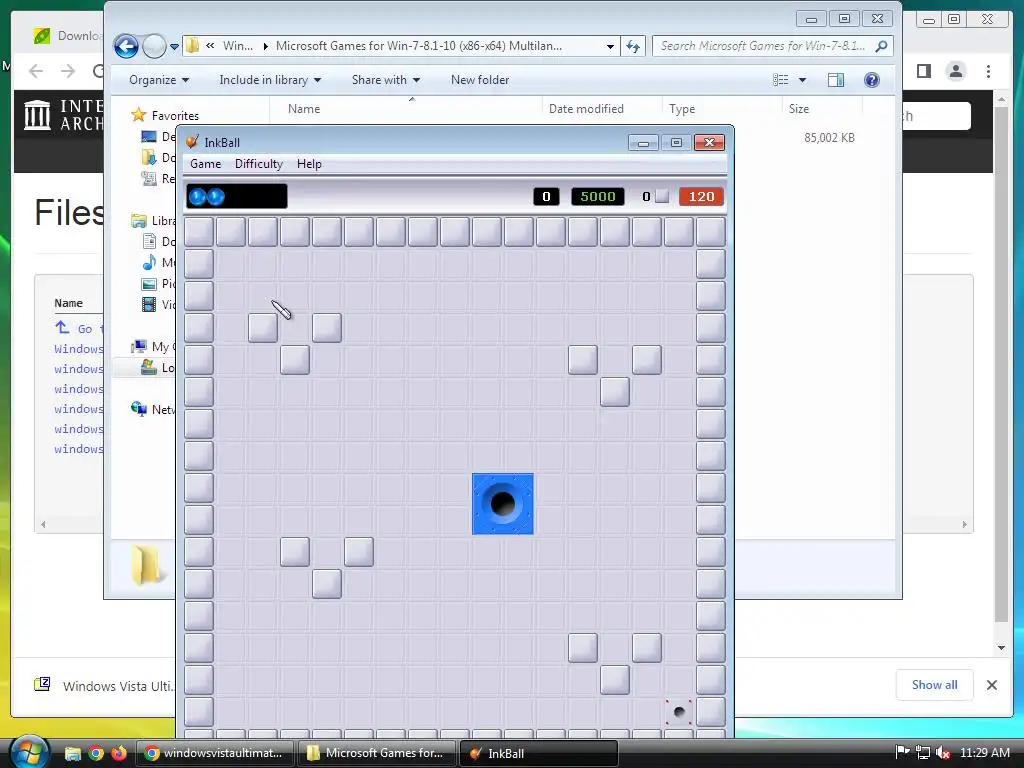Click the Action Center flag tray icon

pyautogui.click(x=903, y=752)
